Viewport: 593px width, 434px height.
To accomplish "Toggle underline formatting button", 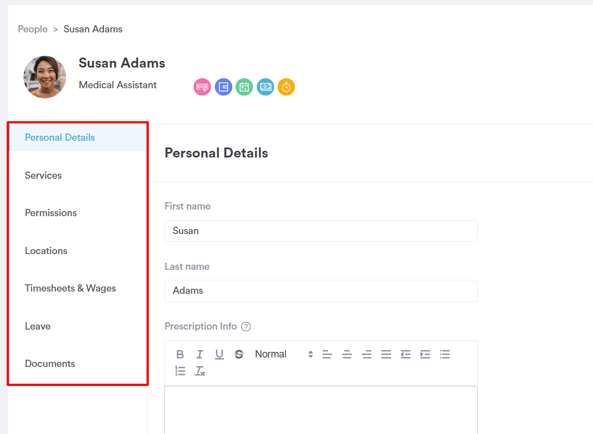I will click(x=219, y=354).
